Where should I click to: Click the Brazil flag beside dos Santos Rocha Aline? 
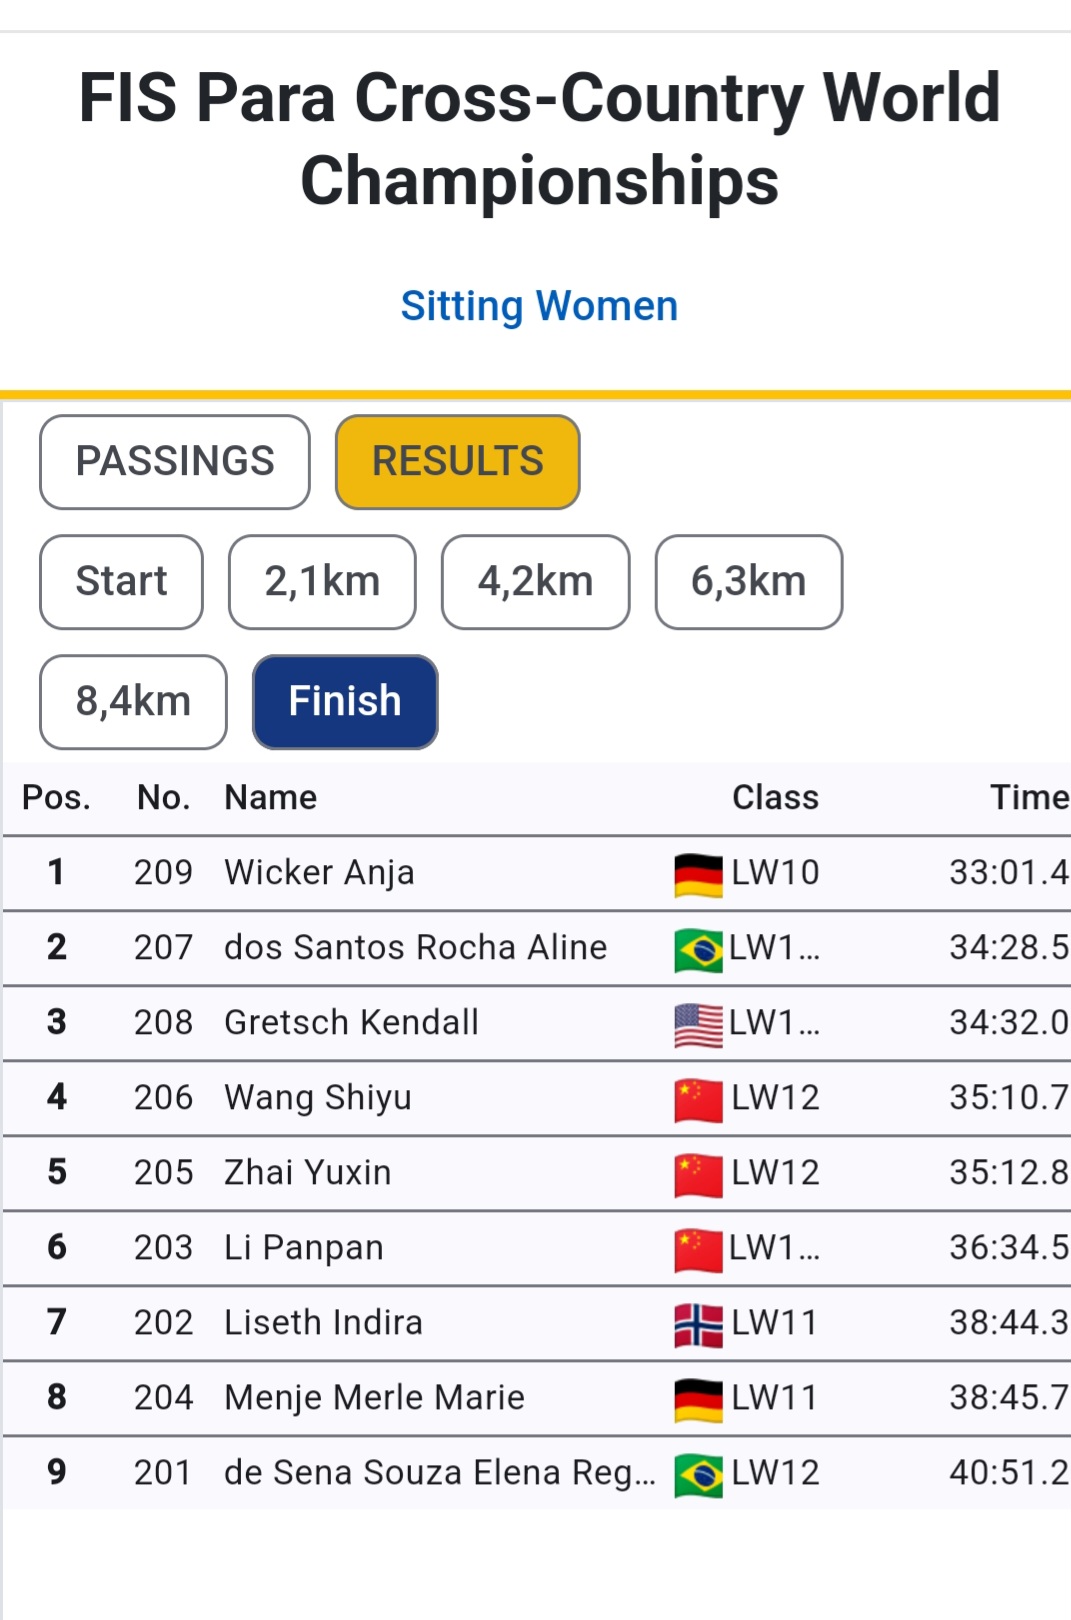(x=698, y=949)
